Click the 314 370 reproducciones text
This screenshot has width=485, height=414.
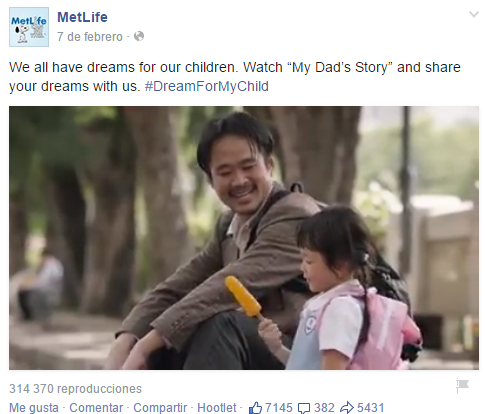coord(75,389)
